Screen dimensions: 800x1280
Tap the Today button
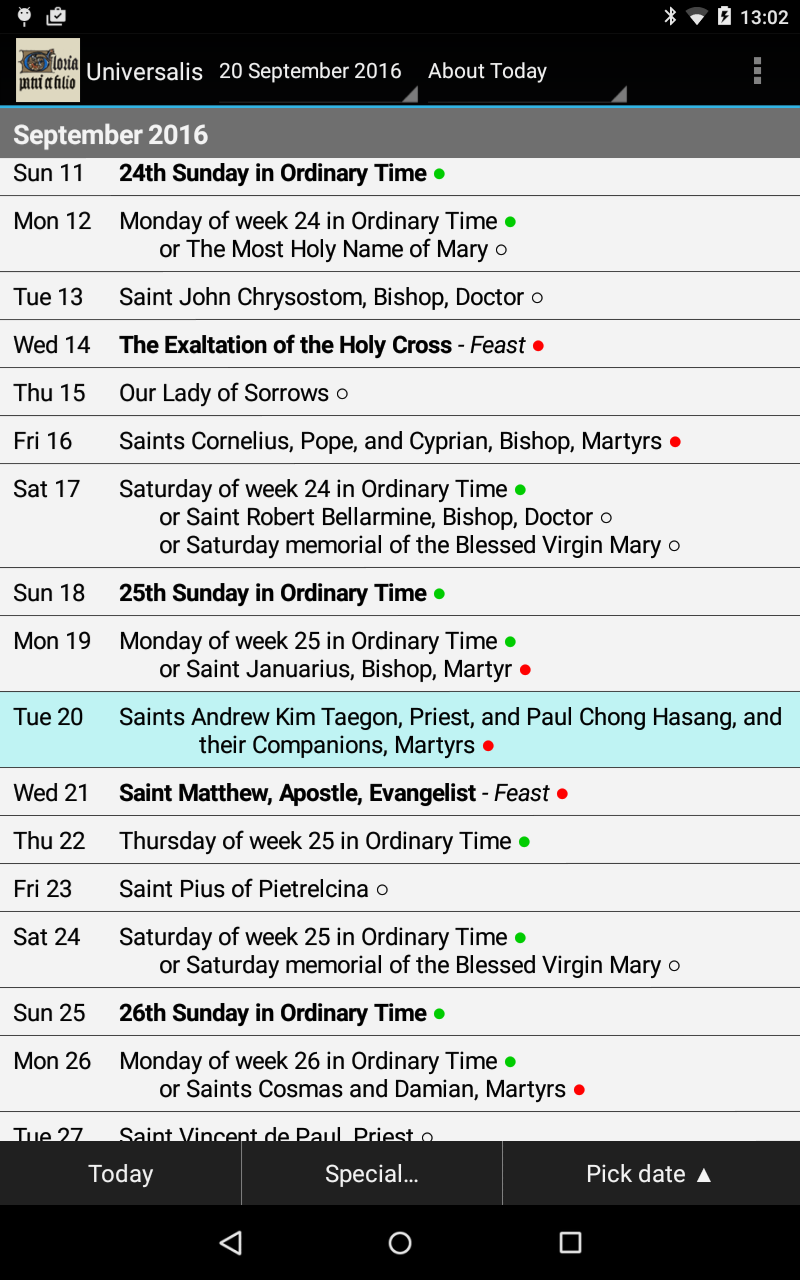[x=120, y=1174]
